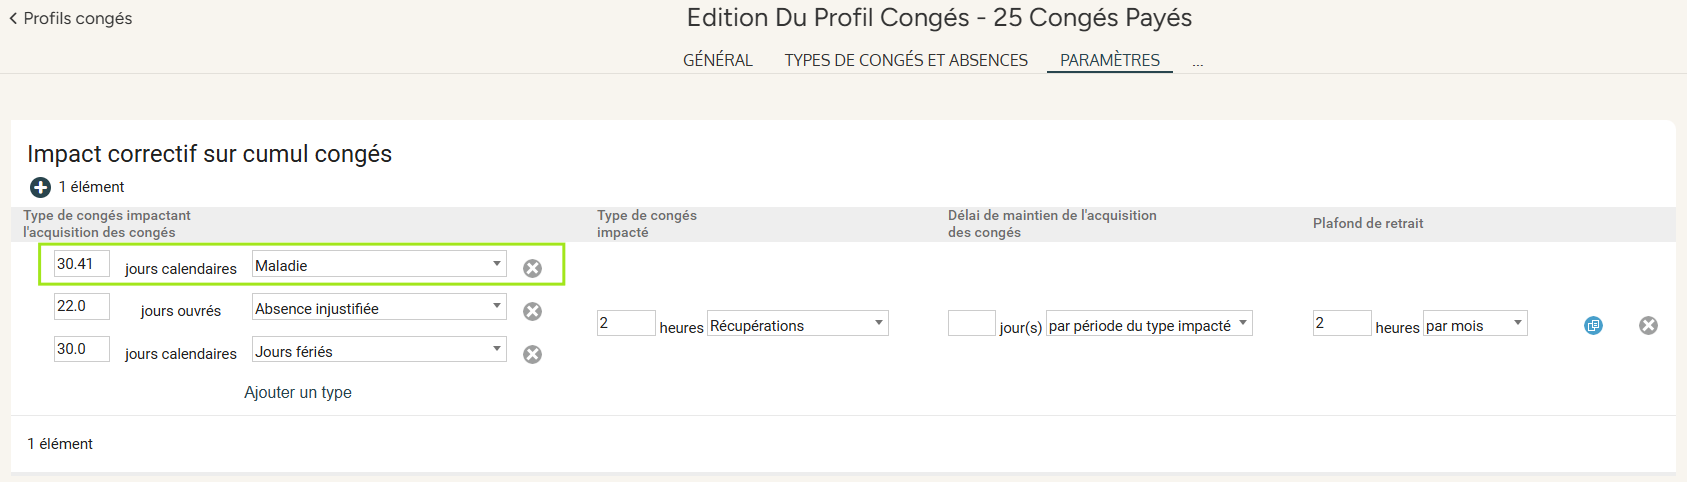Select the empty jour(s) delay field
This screenshot has width=1687, height=482.
click(x=971, y=323)
